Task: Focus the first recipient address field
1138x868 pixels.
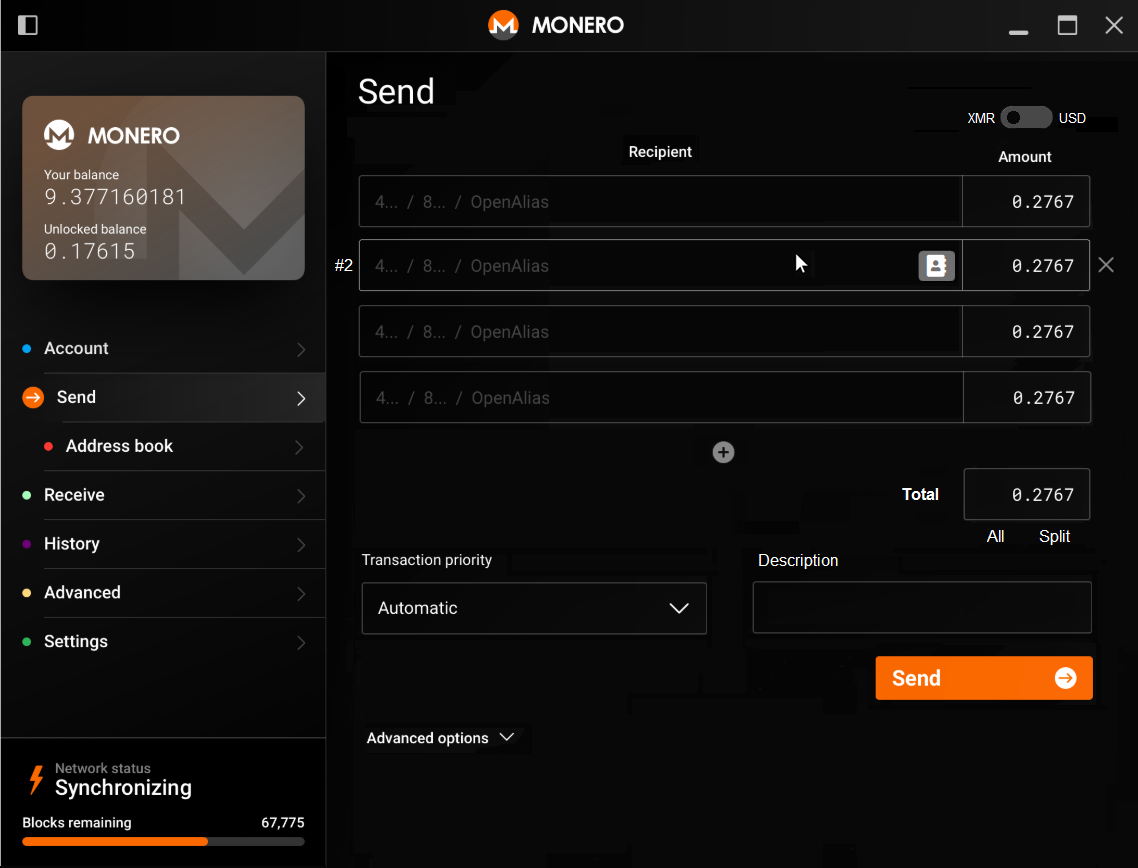Action: click(660, 201)
